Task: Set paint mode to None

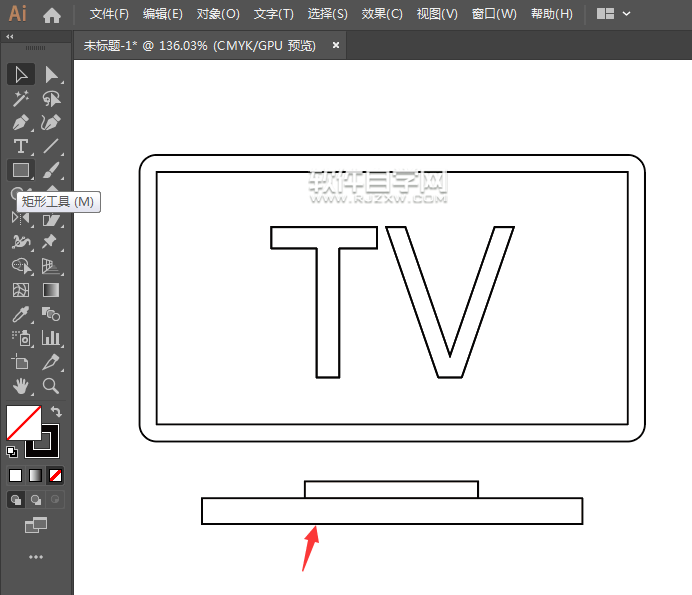Action: 56,475
